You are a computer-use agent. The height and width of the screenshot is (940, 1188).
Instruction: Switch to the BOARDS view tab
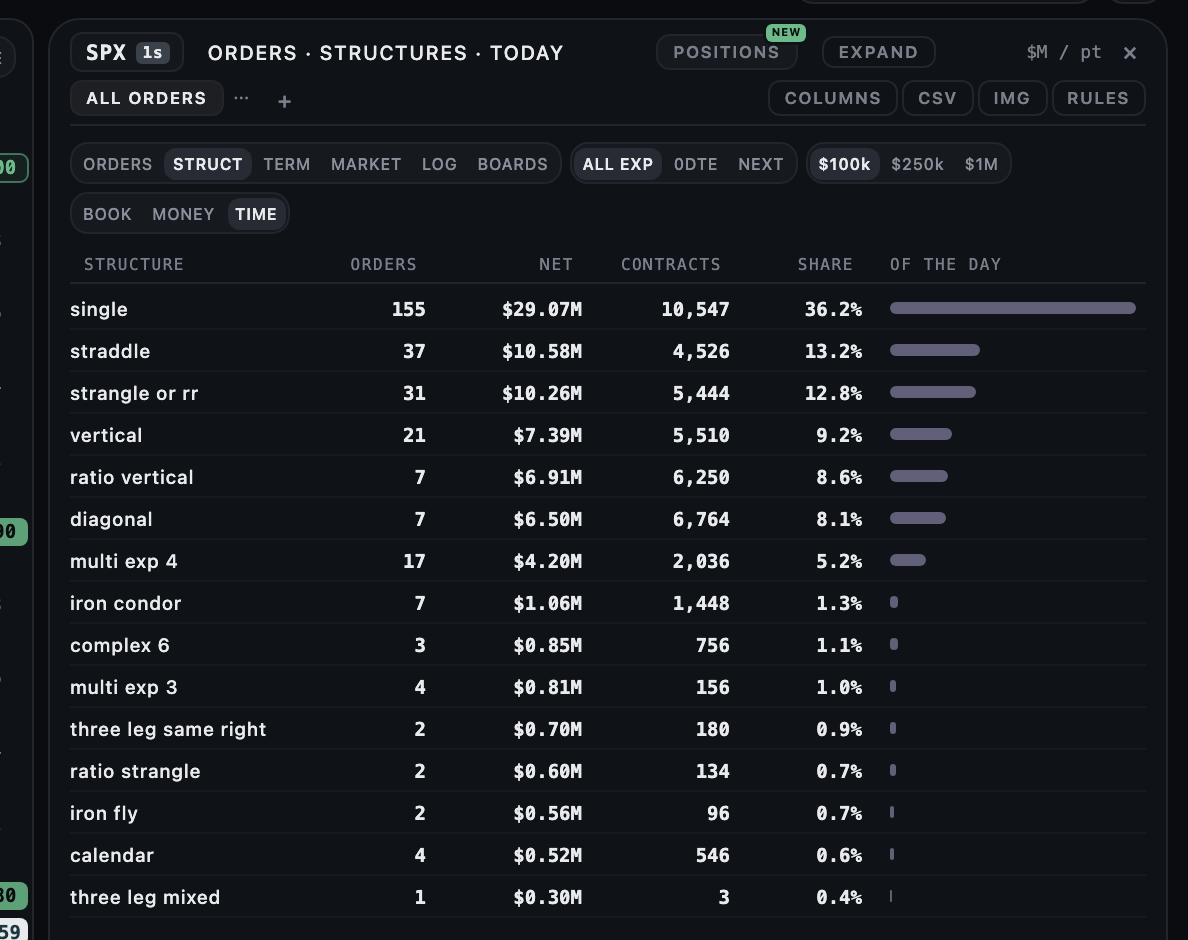coord(512,164)
